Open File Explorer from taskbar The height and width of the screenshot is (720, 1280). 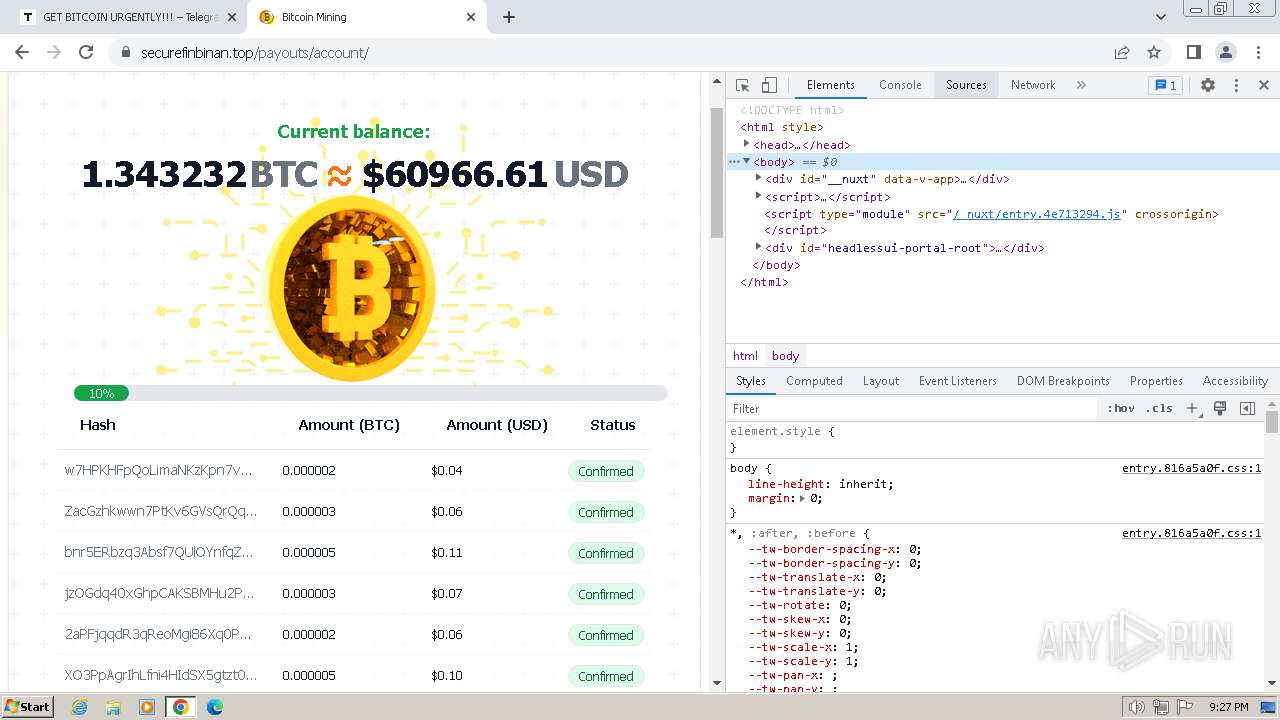point(113,707)
